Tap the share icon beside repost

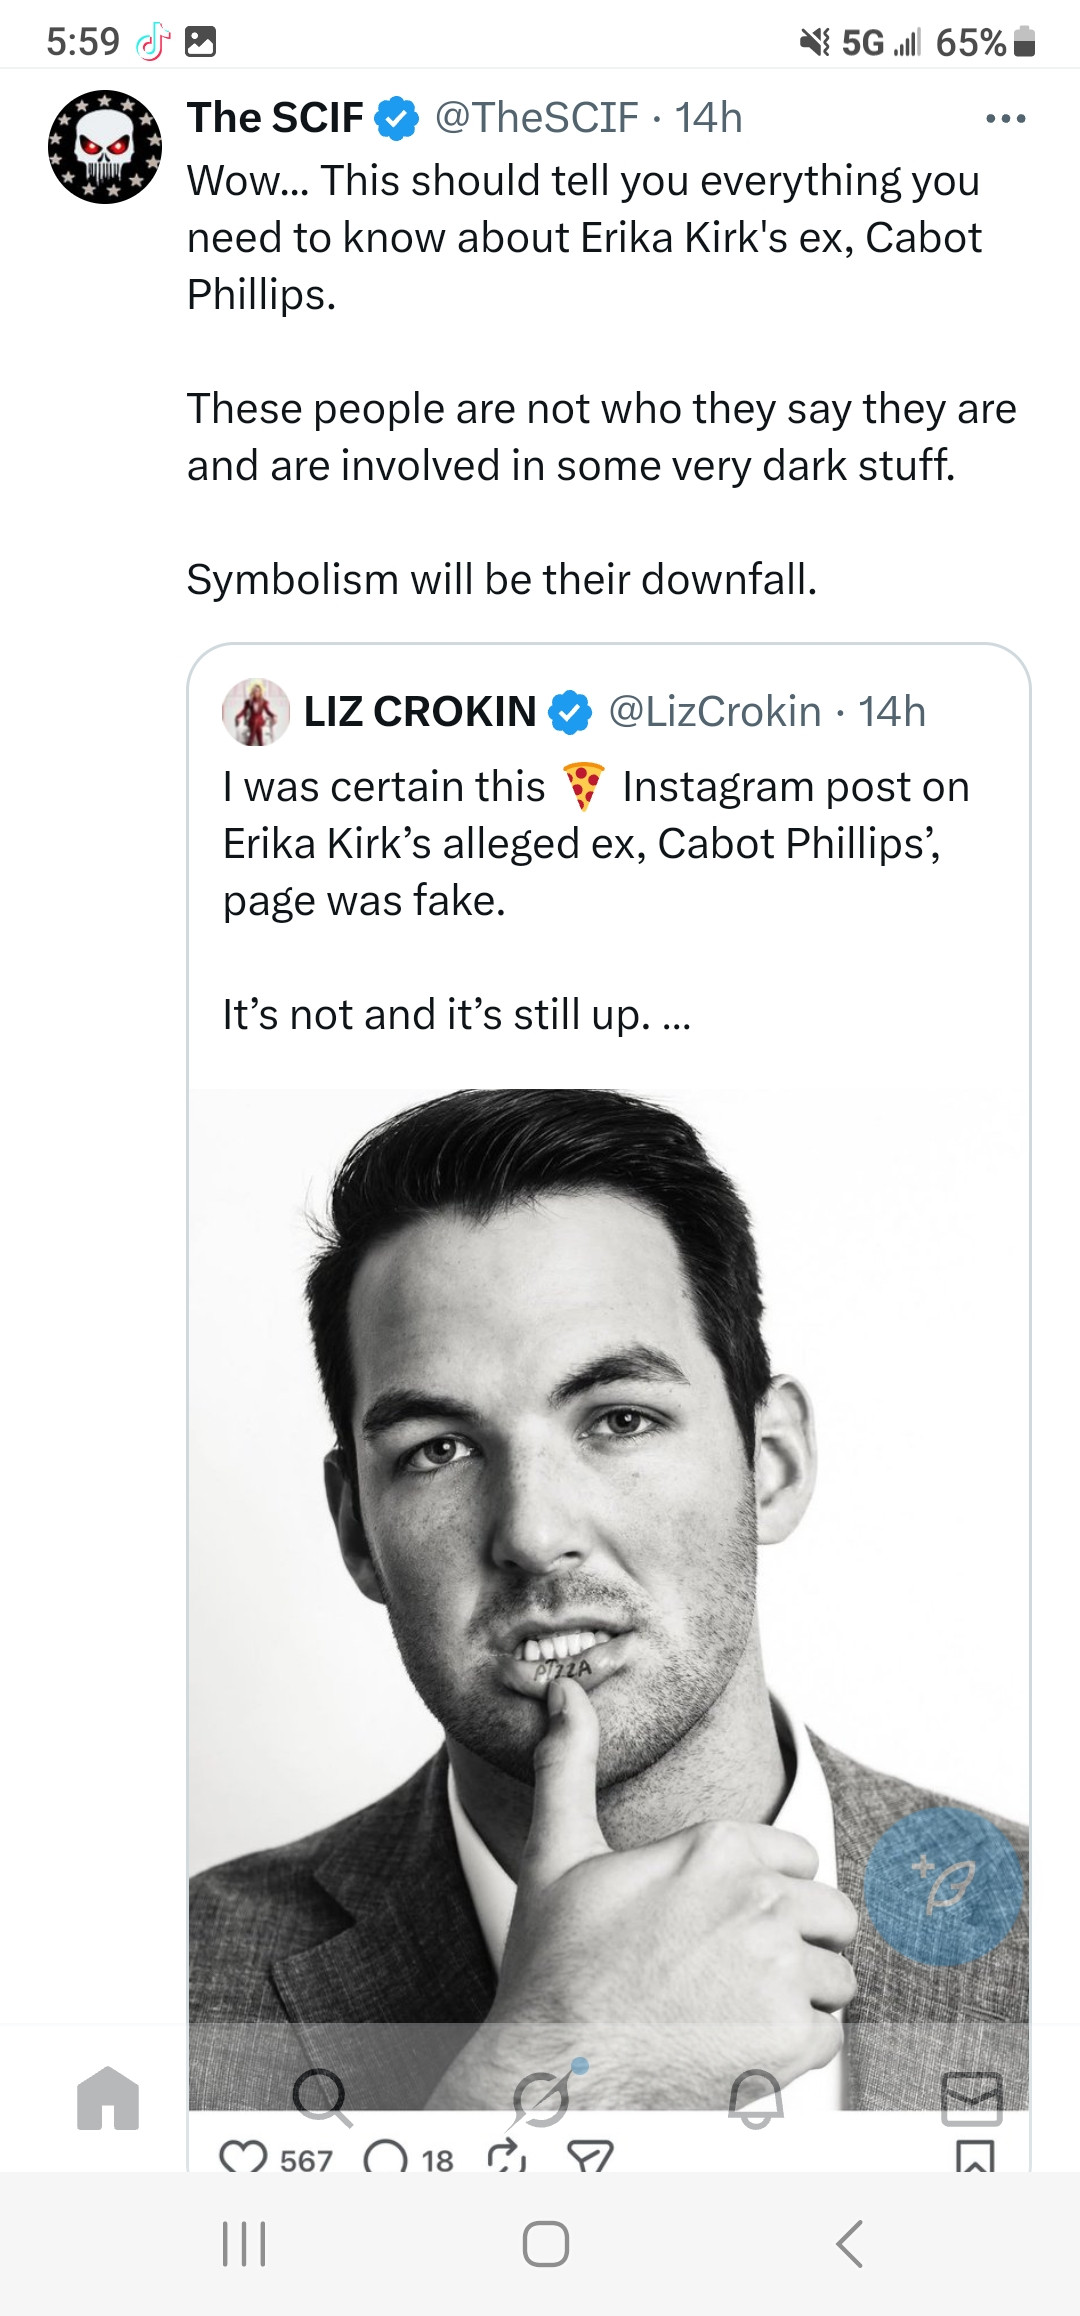coord(590,2158)
